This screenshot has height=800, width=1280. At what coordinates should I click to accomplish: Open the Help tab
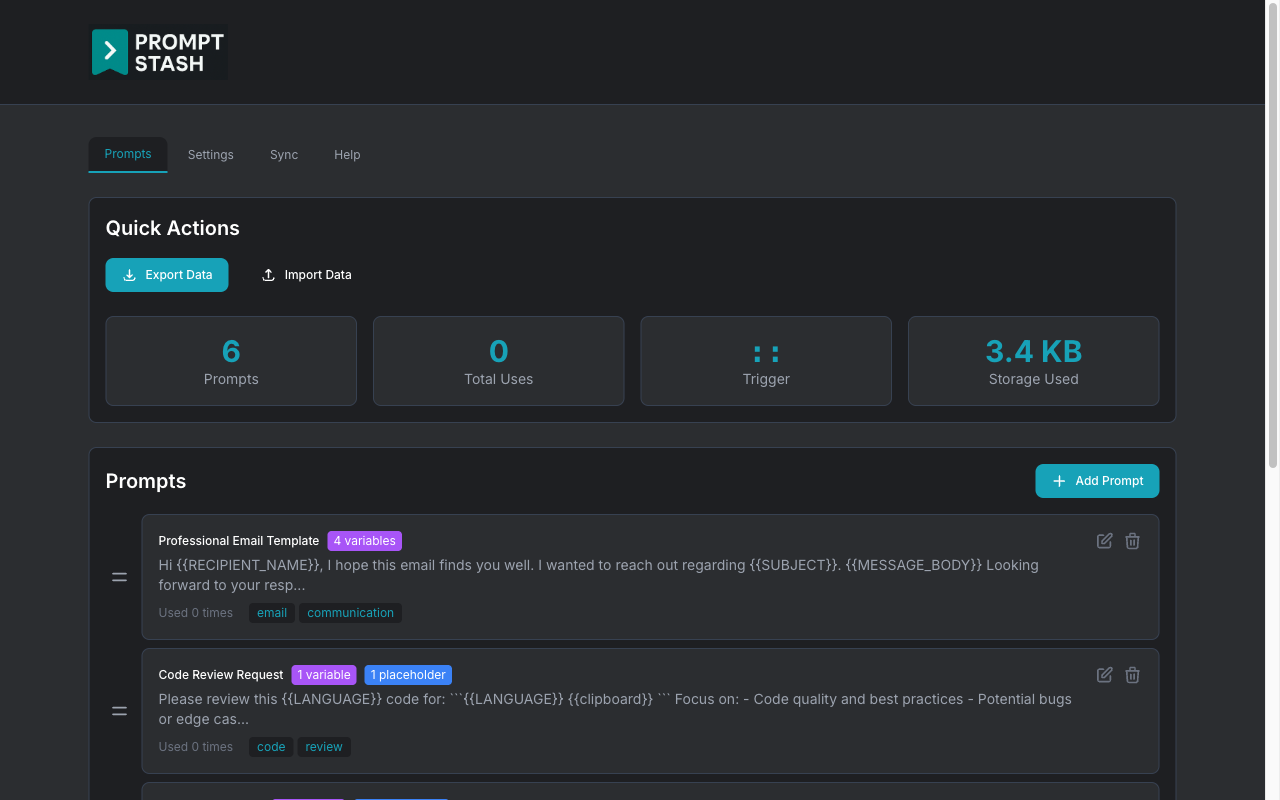click(347, 155)
